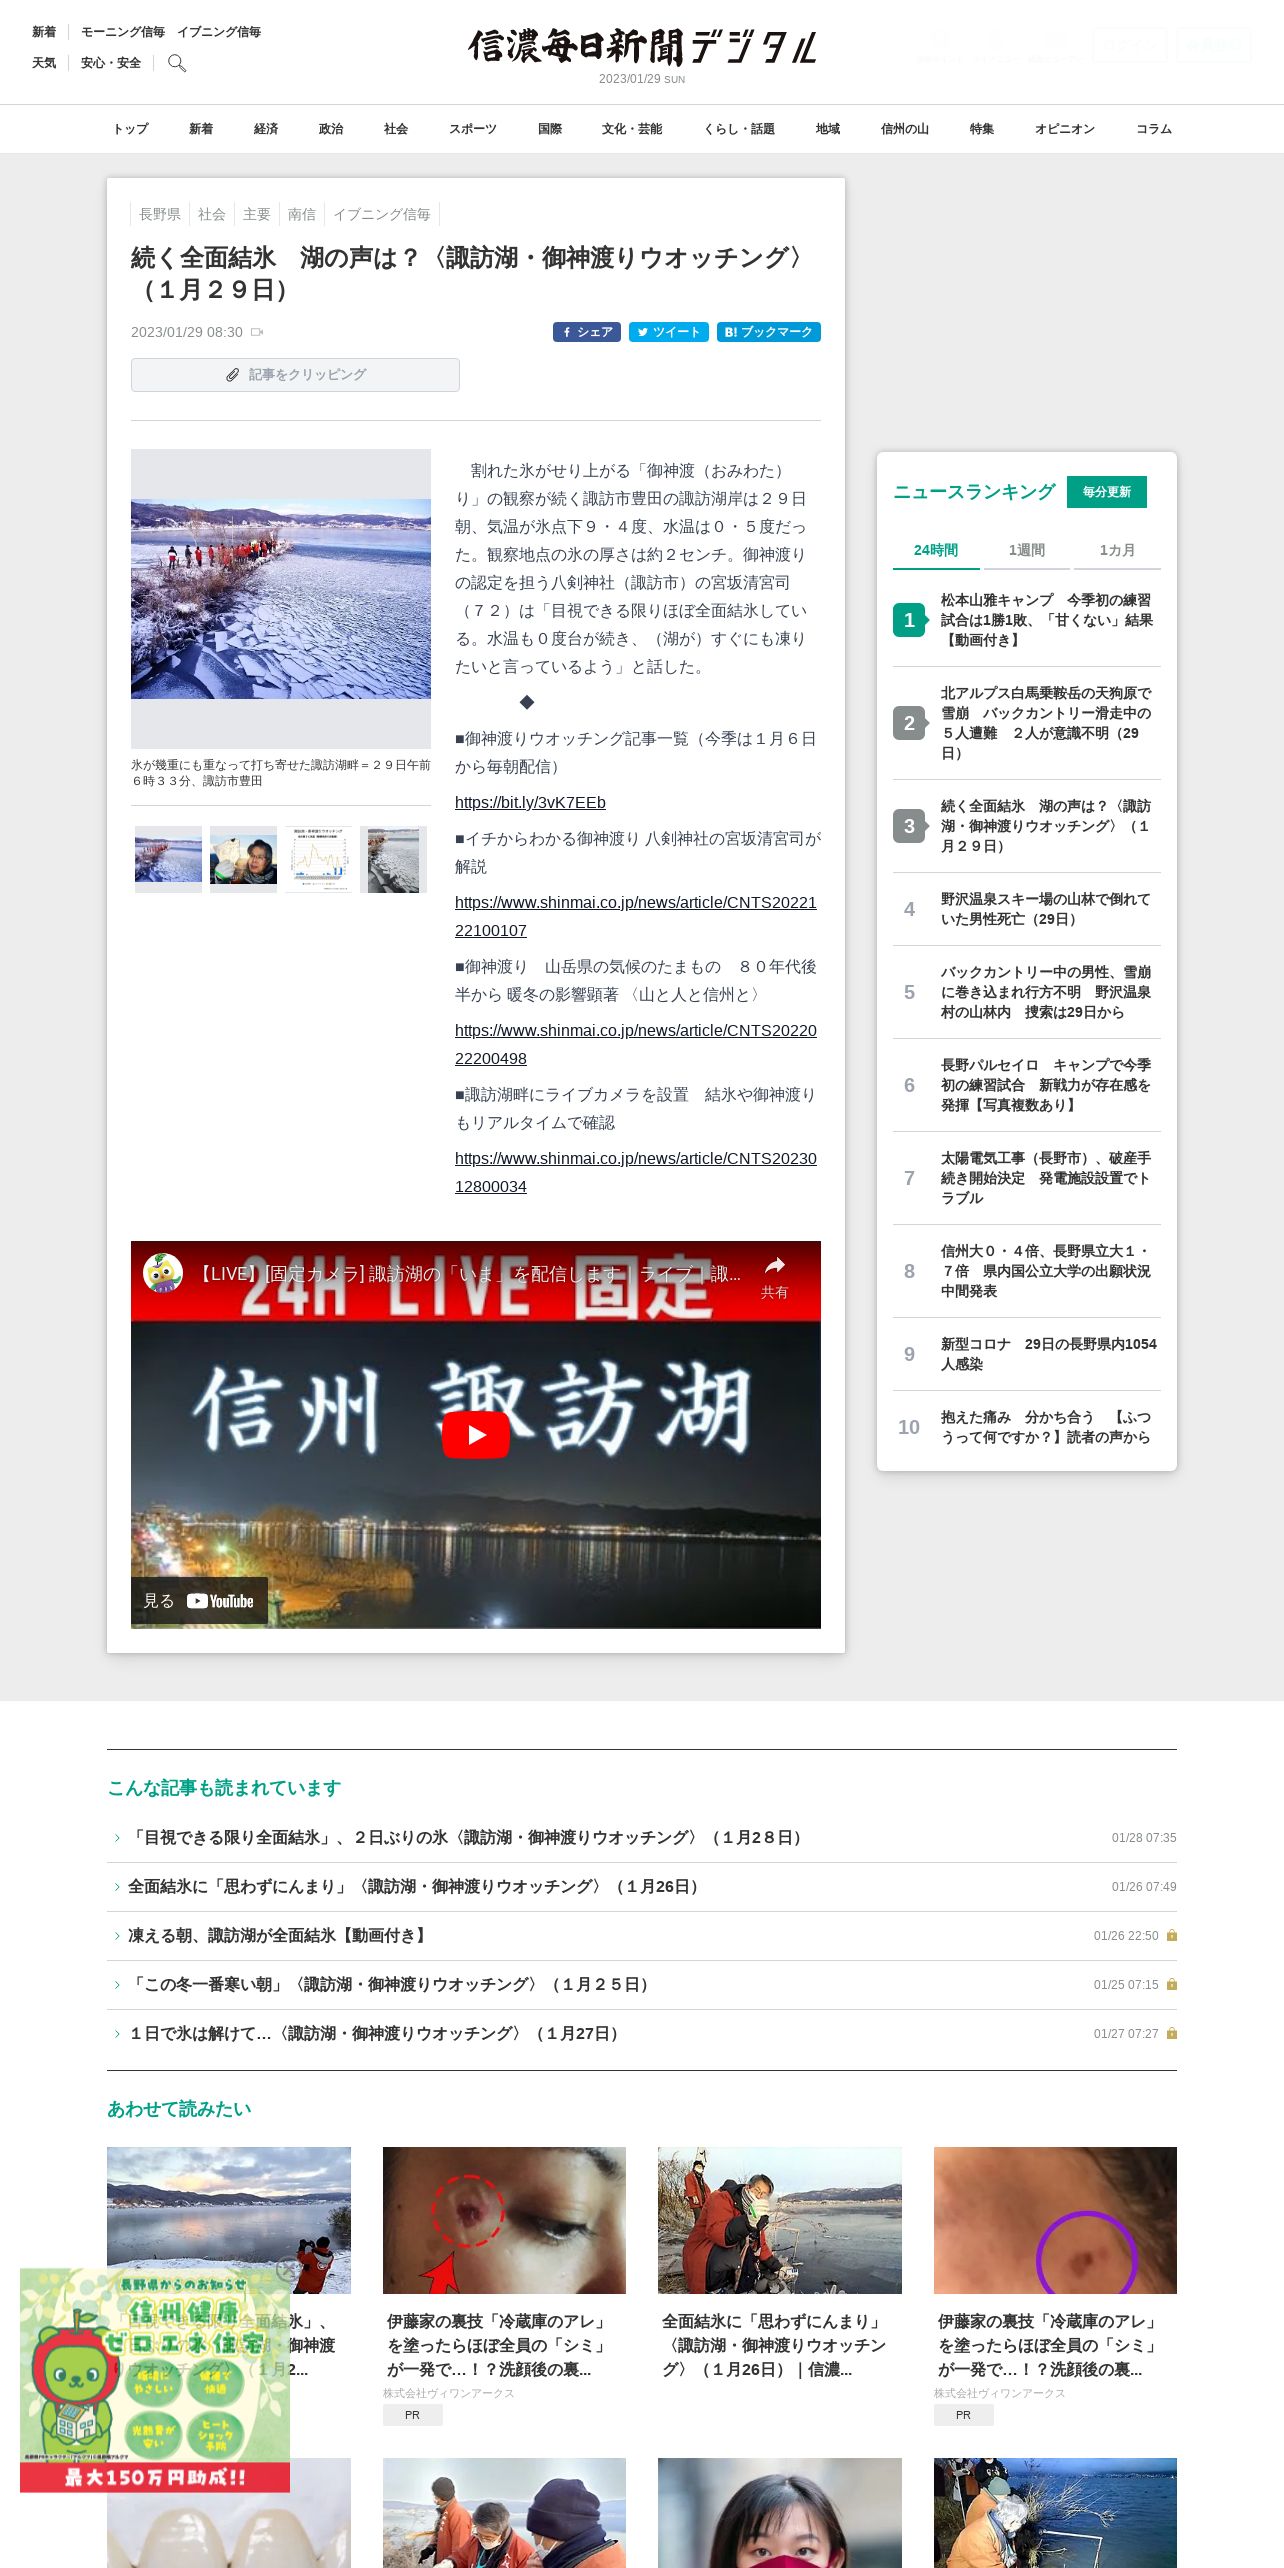Viewport: 1284px width, 2568px height.
Task: Open the bit.ly/3vK7EEb link
Action: tap(530, 803)
